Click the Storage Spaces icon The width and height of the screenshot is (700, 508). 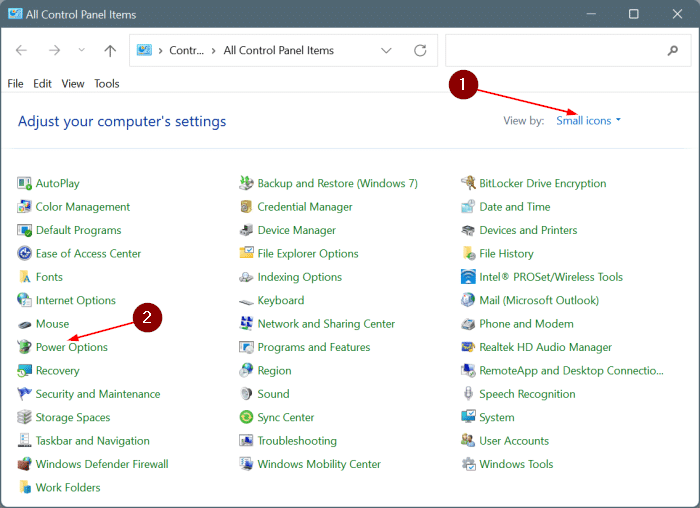(x=24, y=417)
